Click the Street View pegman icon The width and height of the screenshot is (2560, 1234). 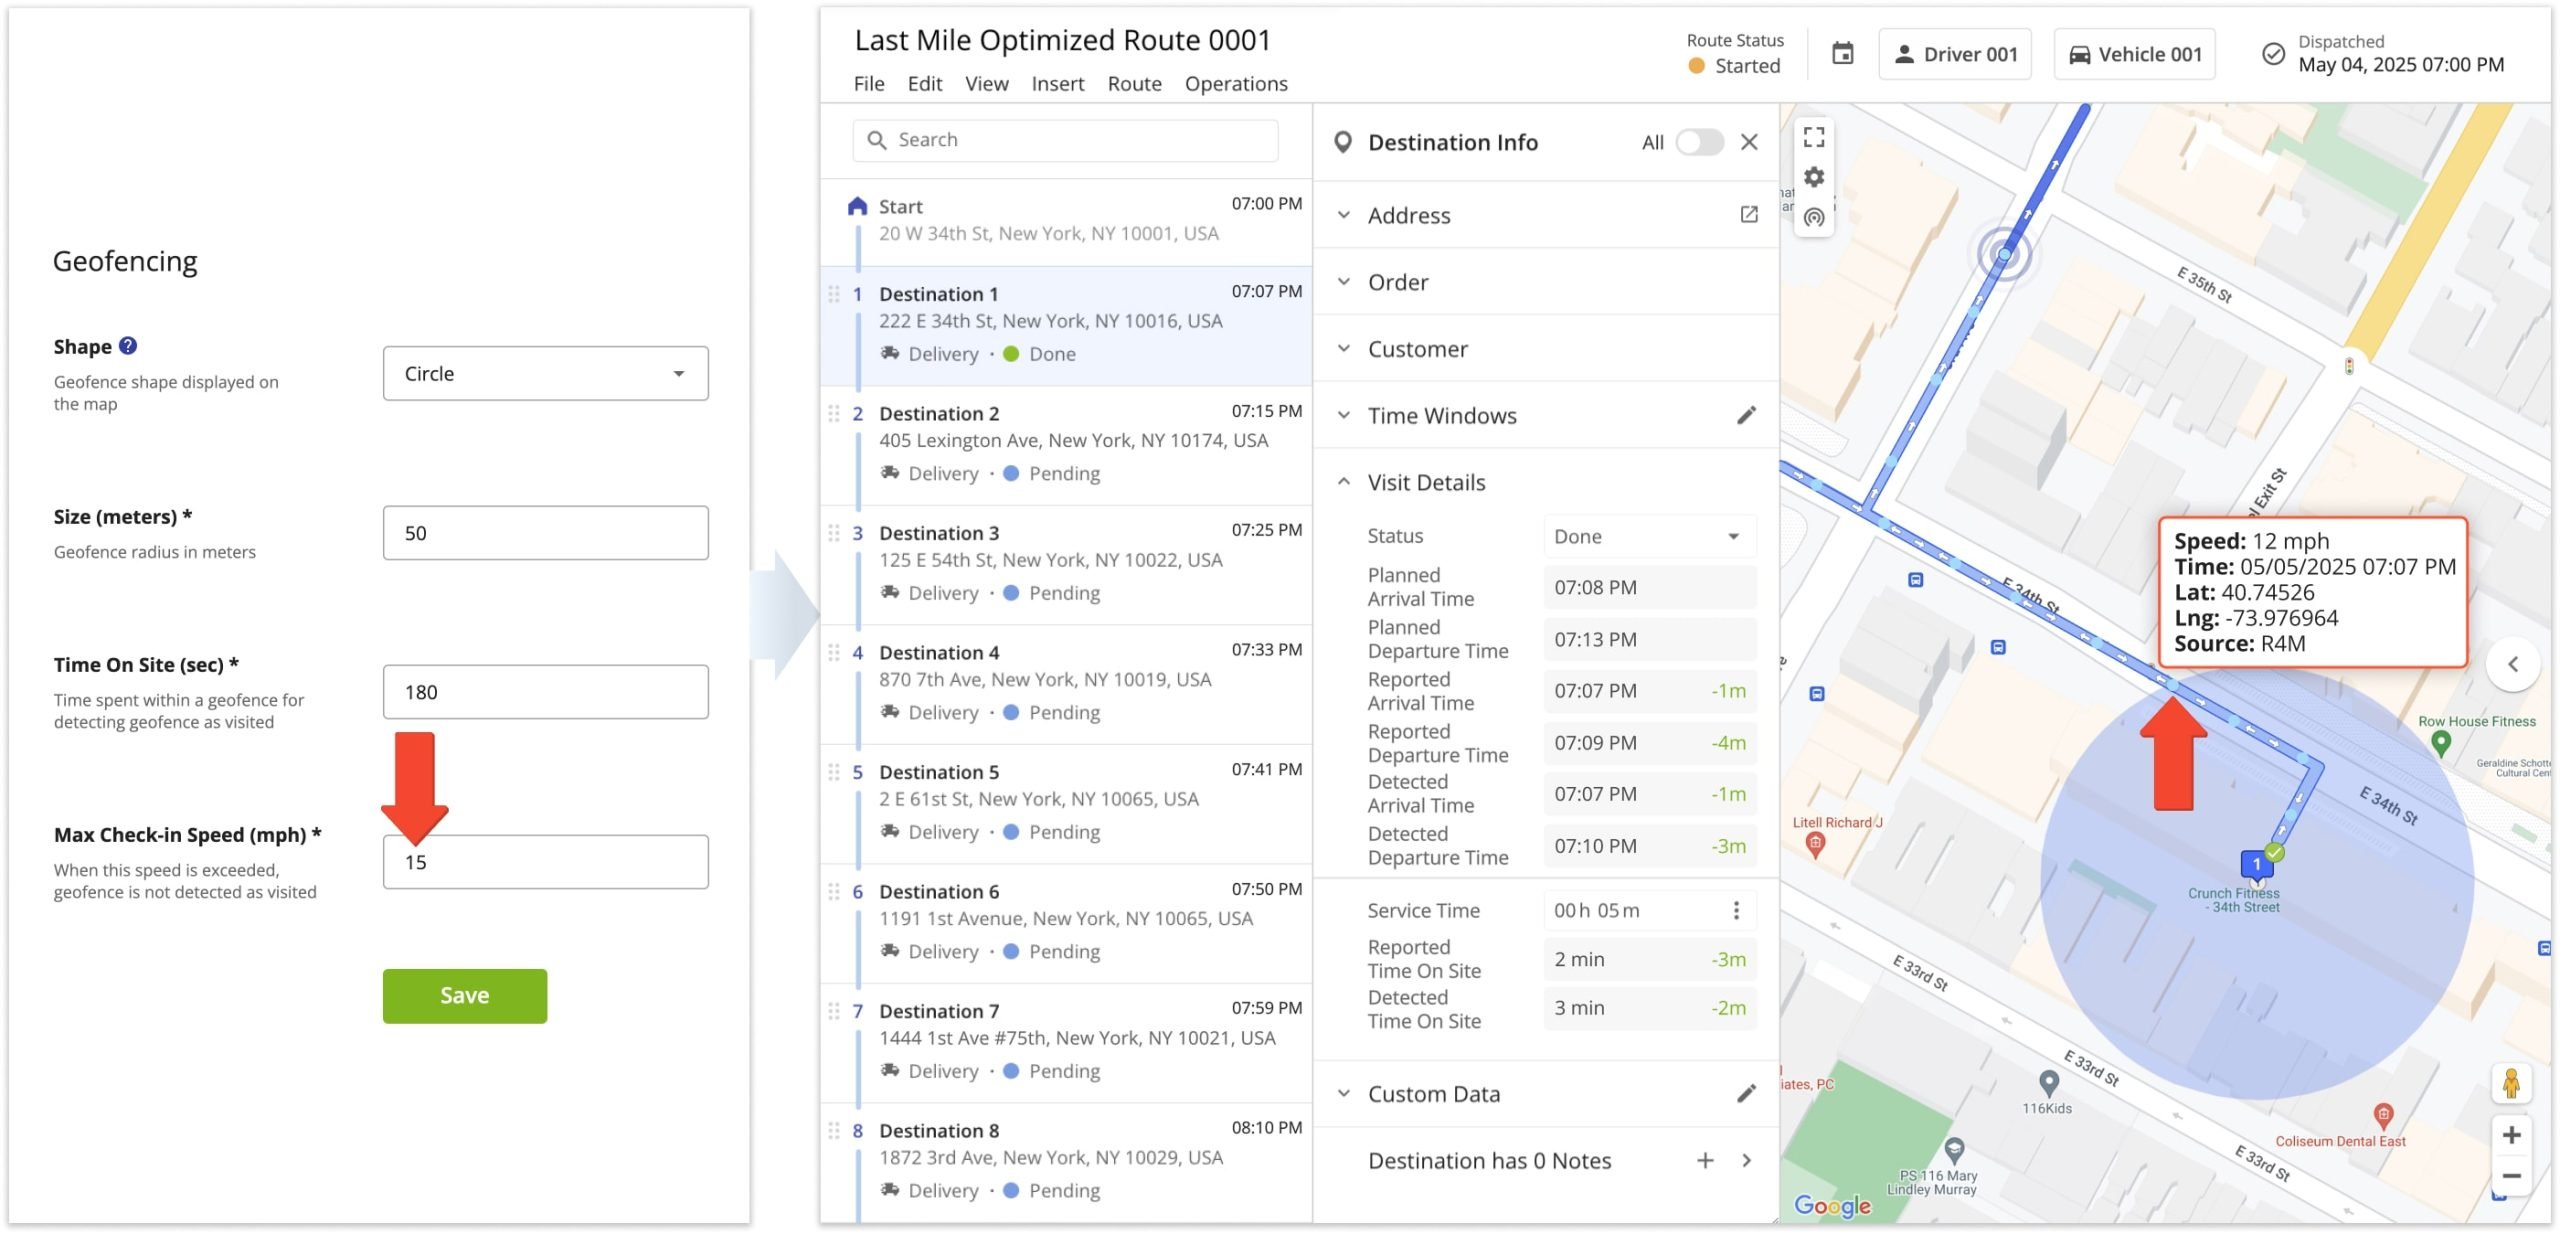click(2511, 1083)
